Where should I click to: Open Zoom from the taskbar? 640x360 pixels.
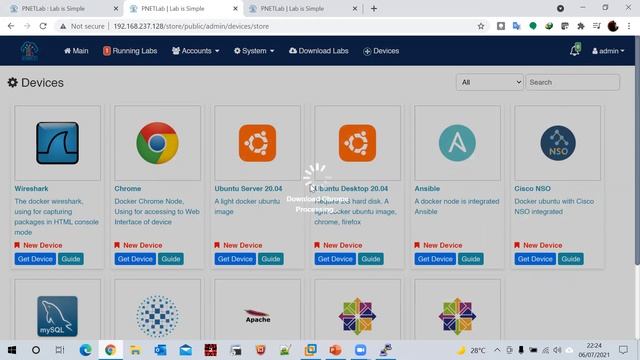click(360, 350)
